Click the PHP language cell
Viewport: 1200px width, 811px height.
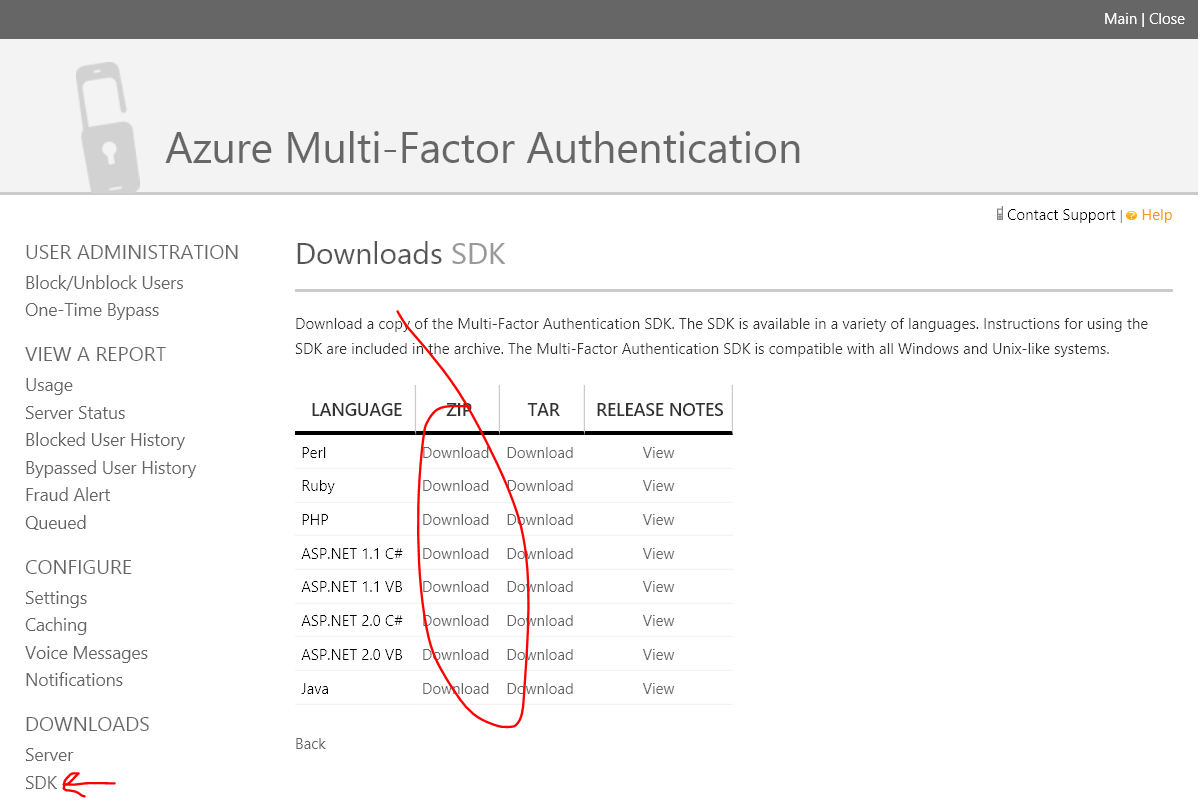click(315, 520)
